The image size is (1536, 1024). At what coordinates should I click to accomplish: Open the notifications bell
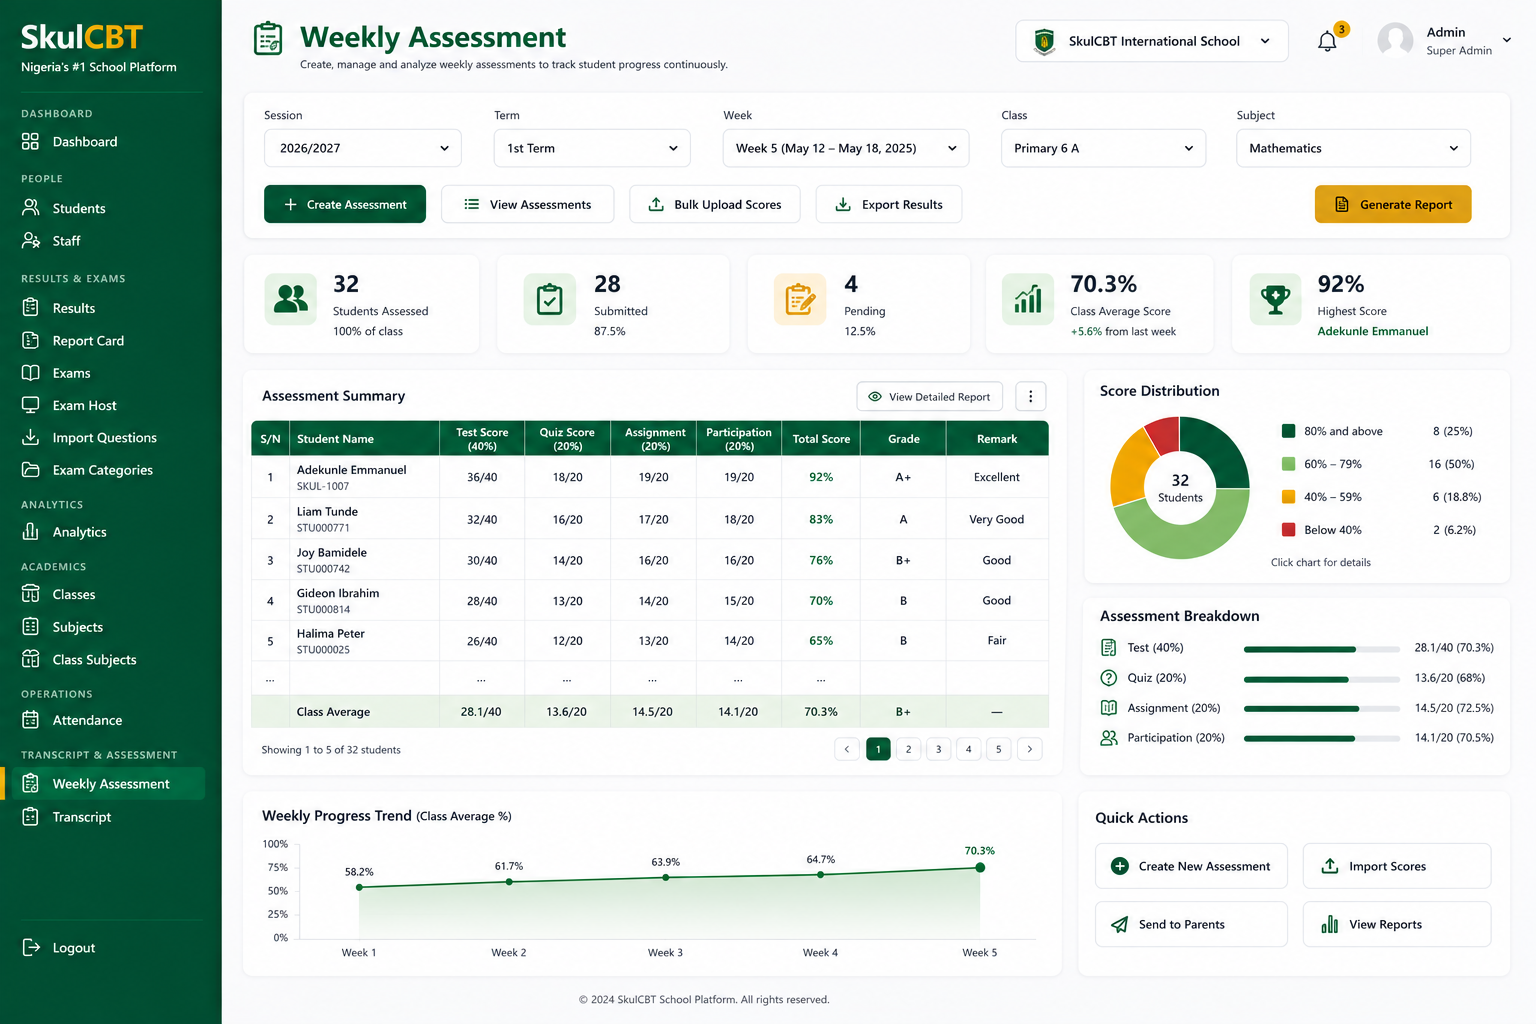pos(1327,41)
